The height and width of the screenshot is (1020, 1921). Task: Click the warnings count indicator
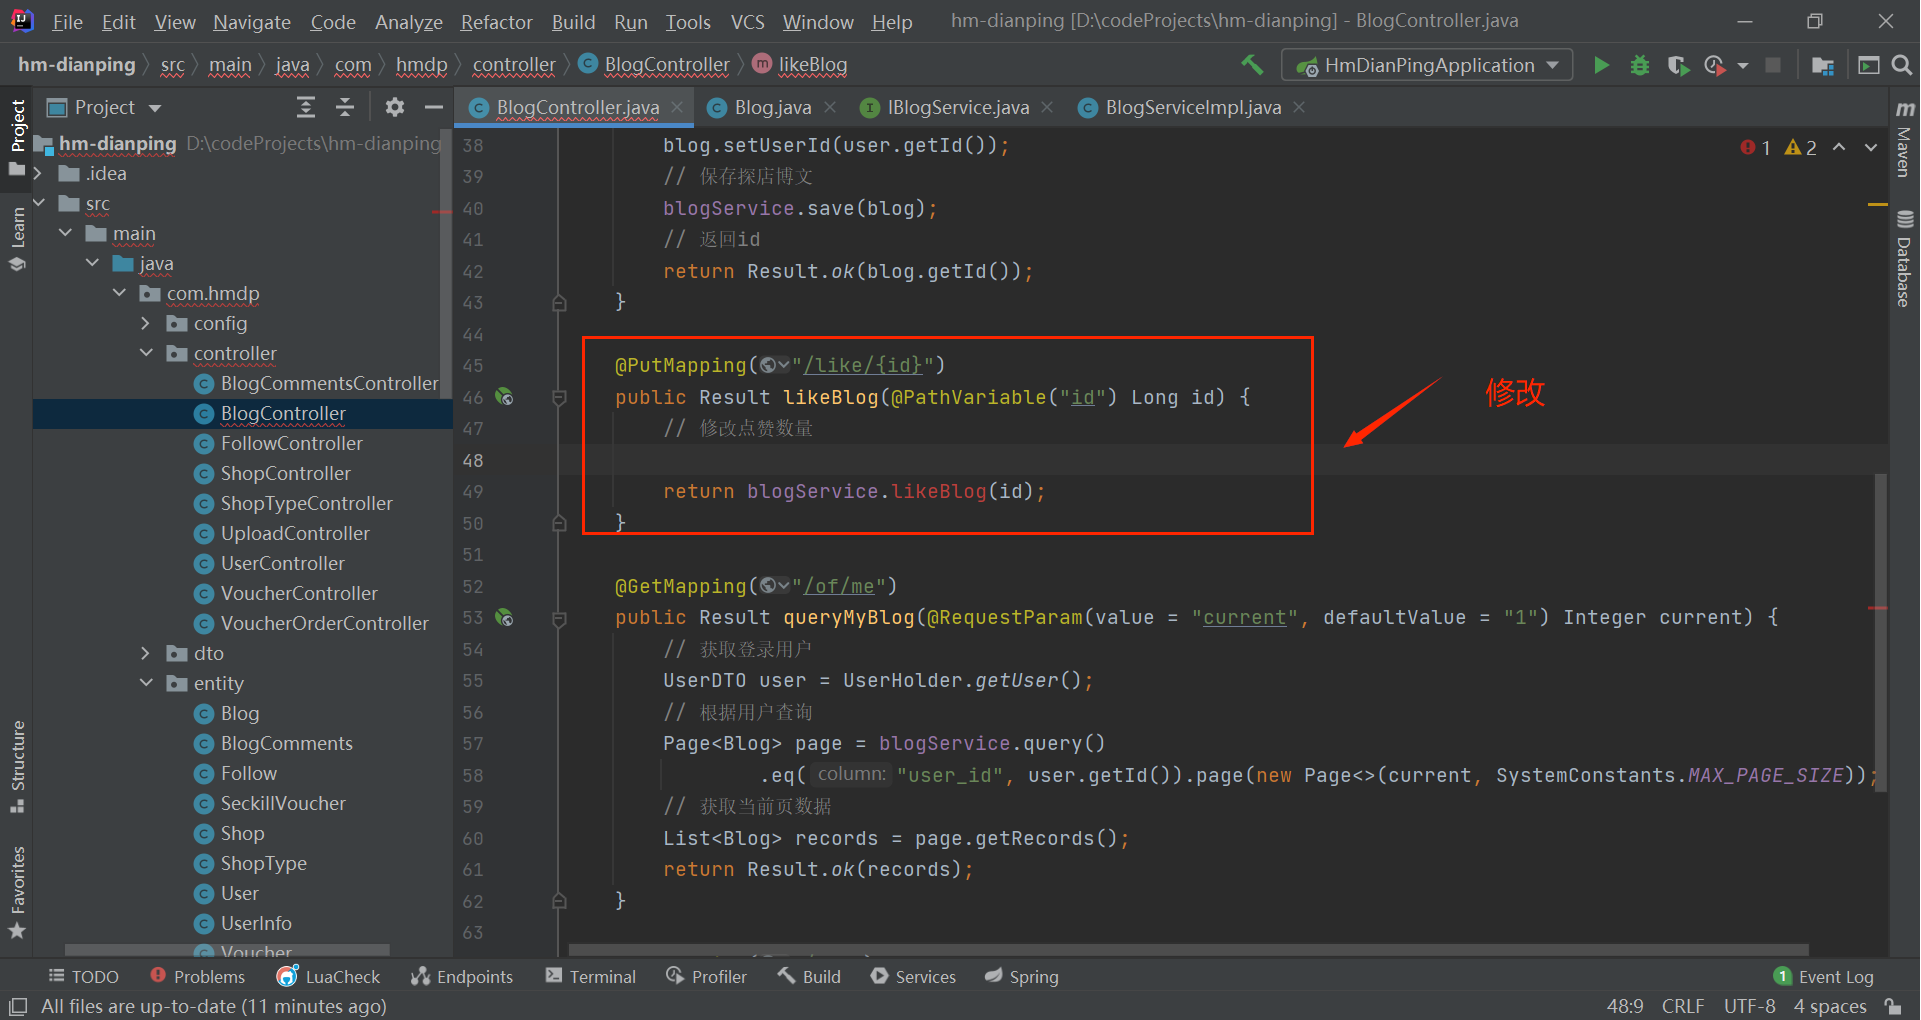[1801, 147]
